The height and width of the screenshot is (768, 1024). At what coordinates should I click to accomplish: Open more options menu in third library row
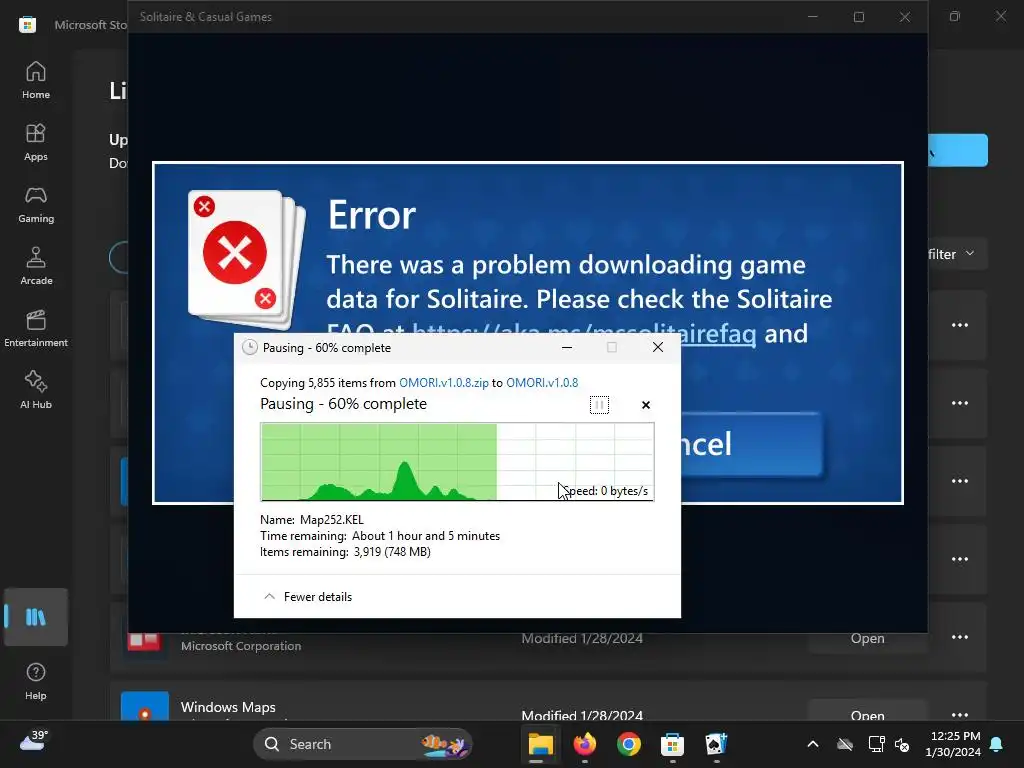959,481
